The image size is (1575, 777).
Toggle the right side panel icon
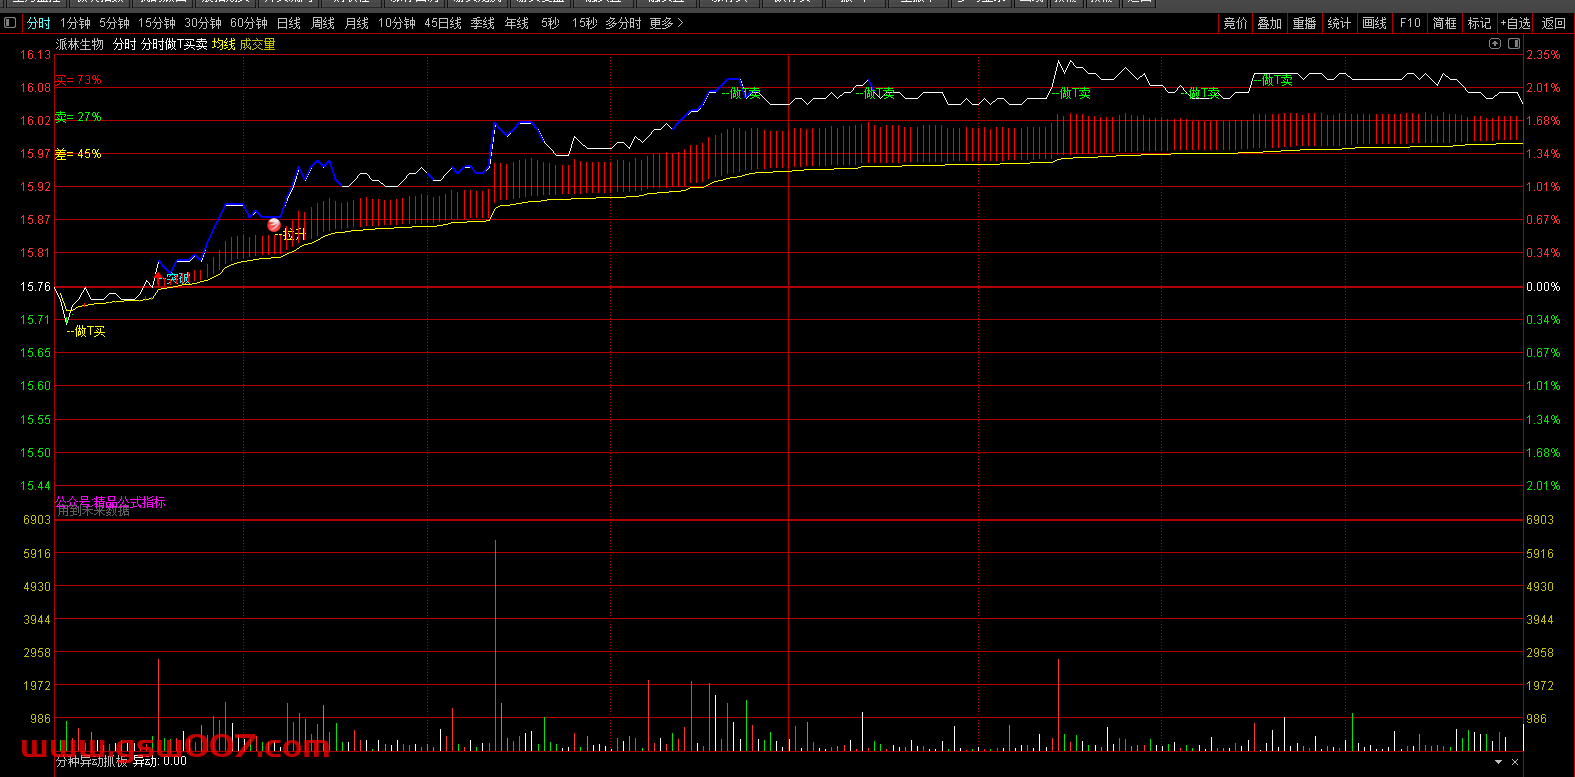(x=1514, y=44)
